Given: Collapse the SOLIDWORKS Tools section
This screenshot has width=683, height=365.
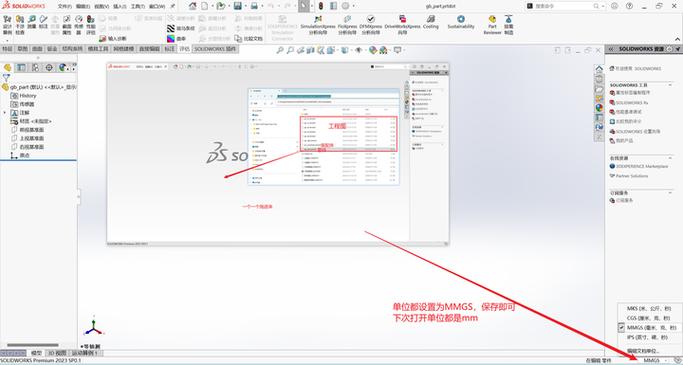Looking at the screenshot, I should 670,85.
